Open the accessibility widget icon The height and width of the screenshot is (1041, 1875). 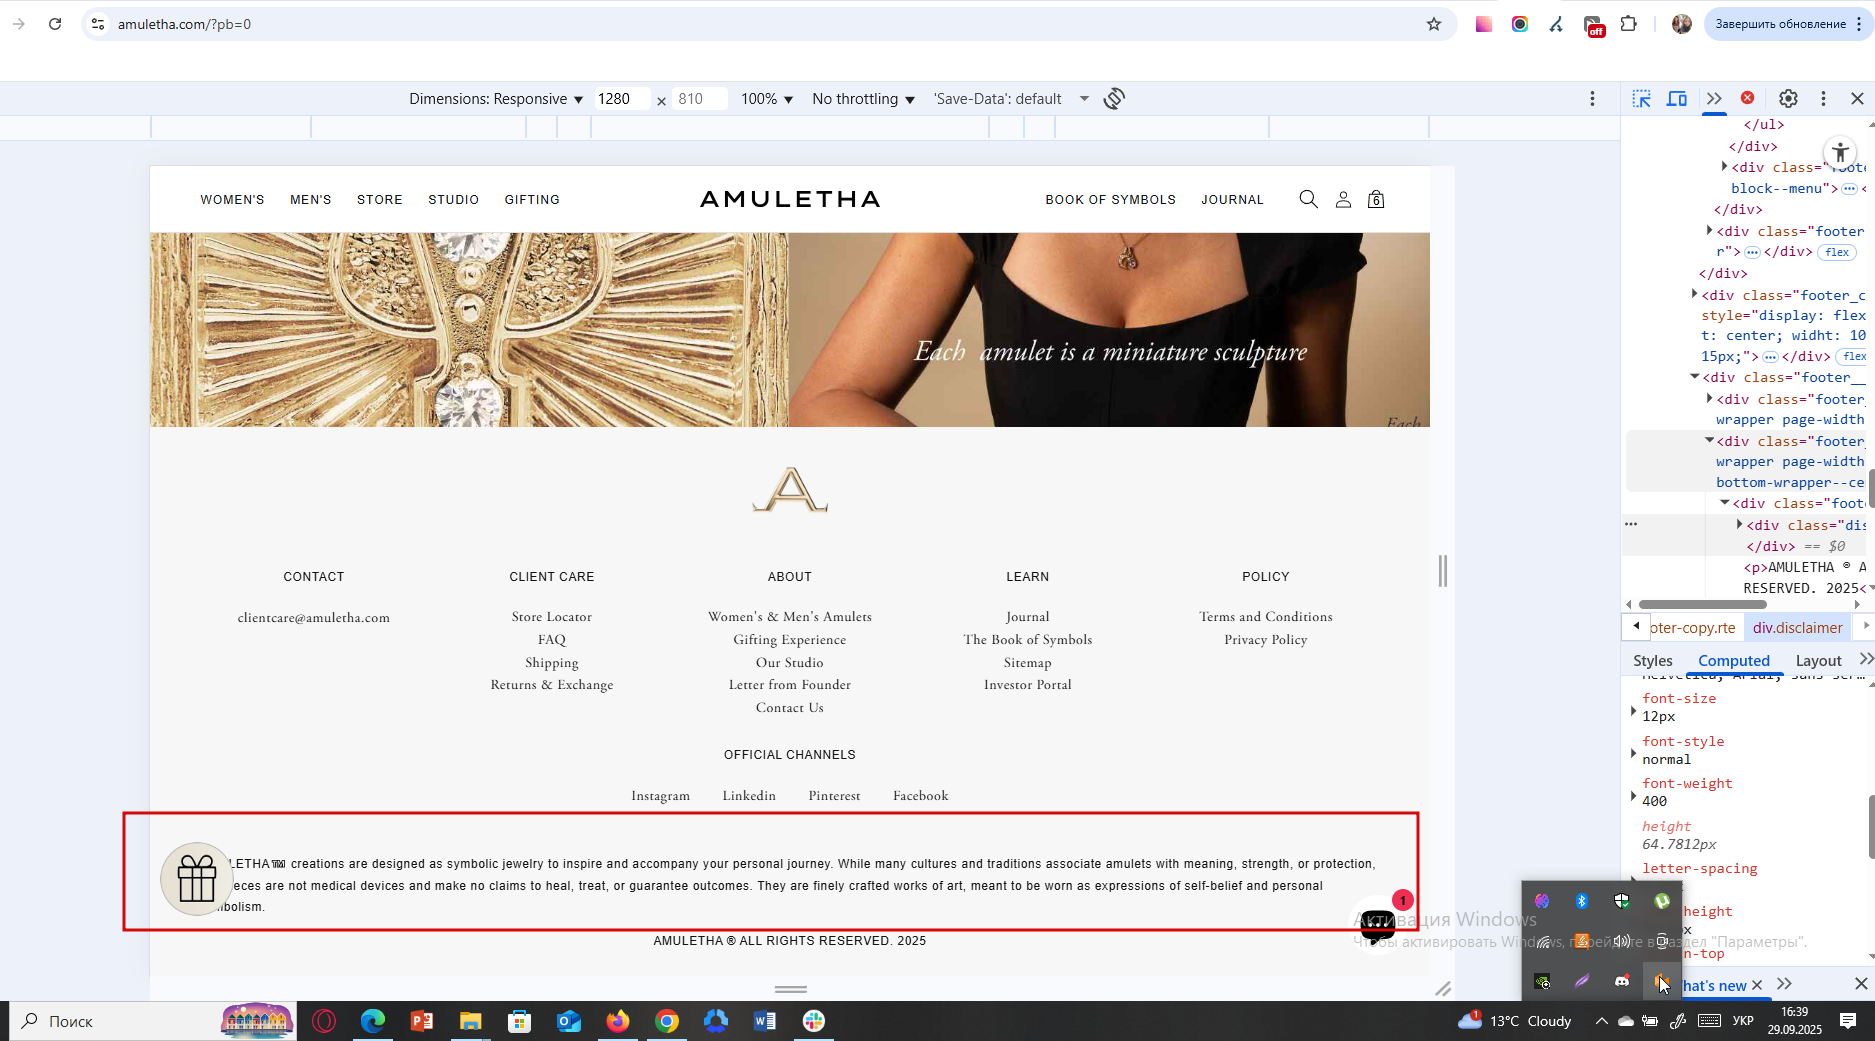(1840, 154)
